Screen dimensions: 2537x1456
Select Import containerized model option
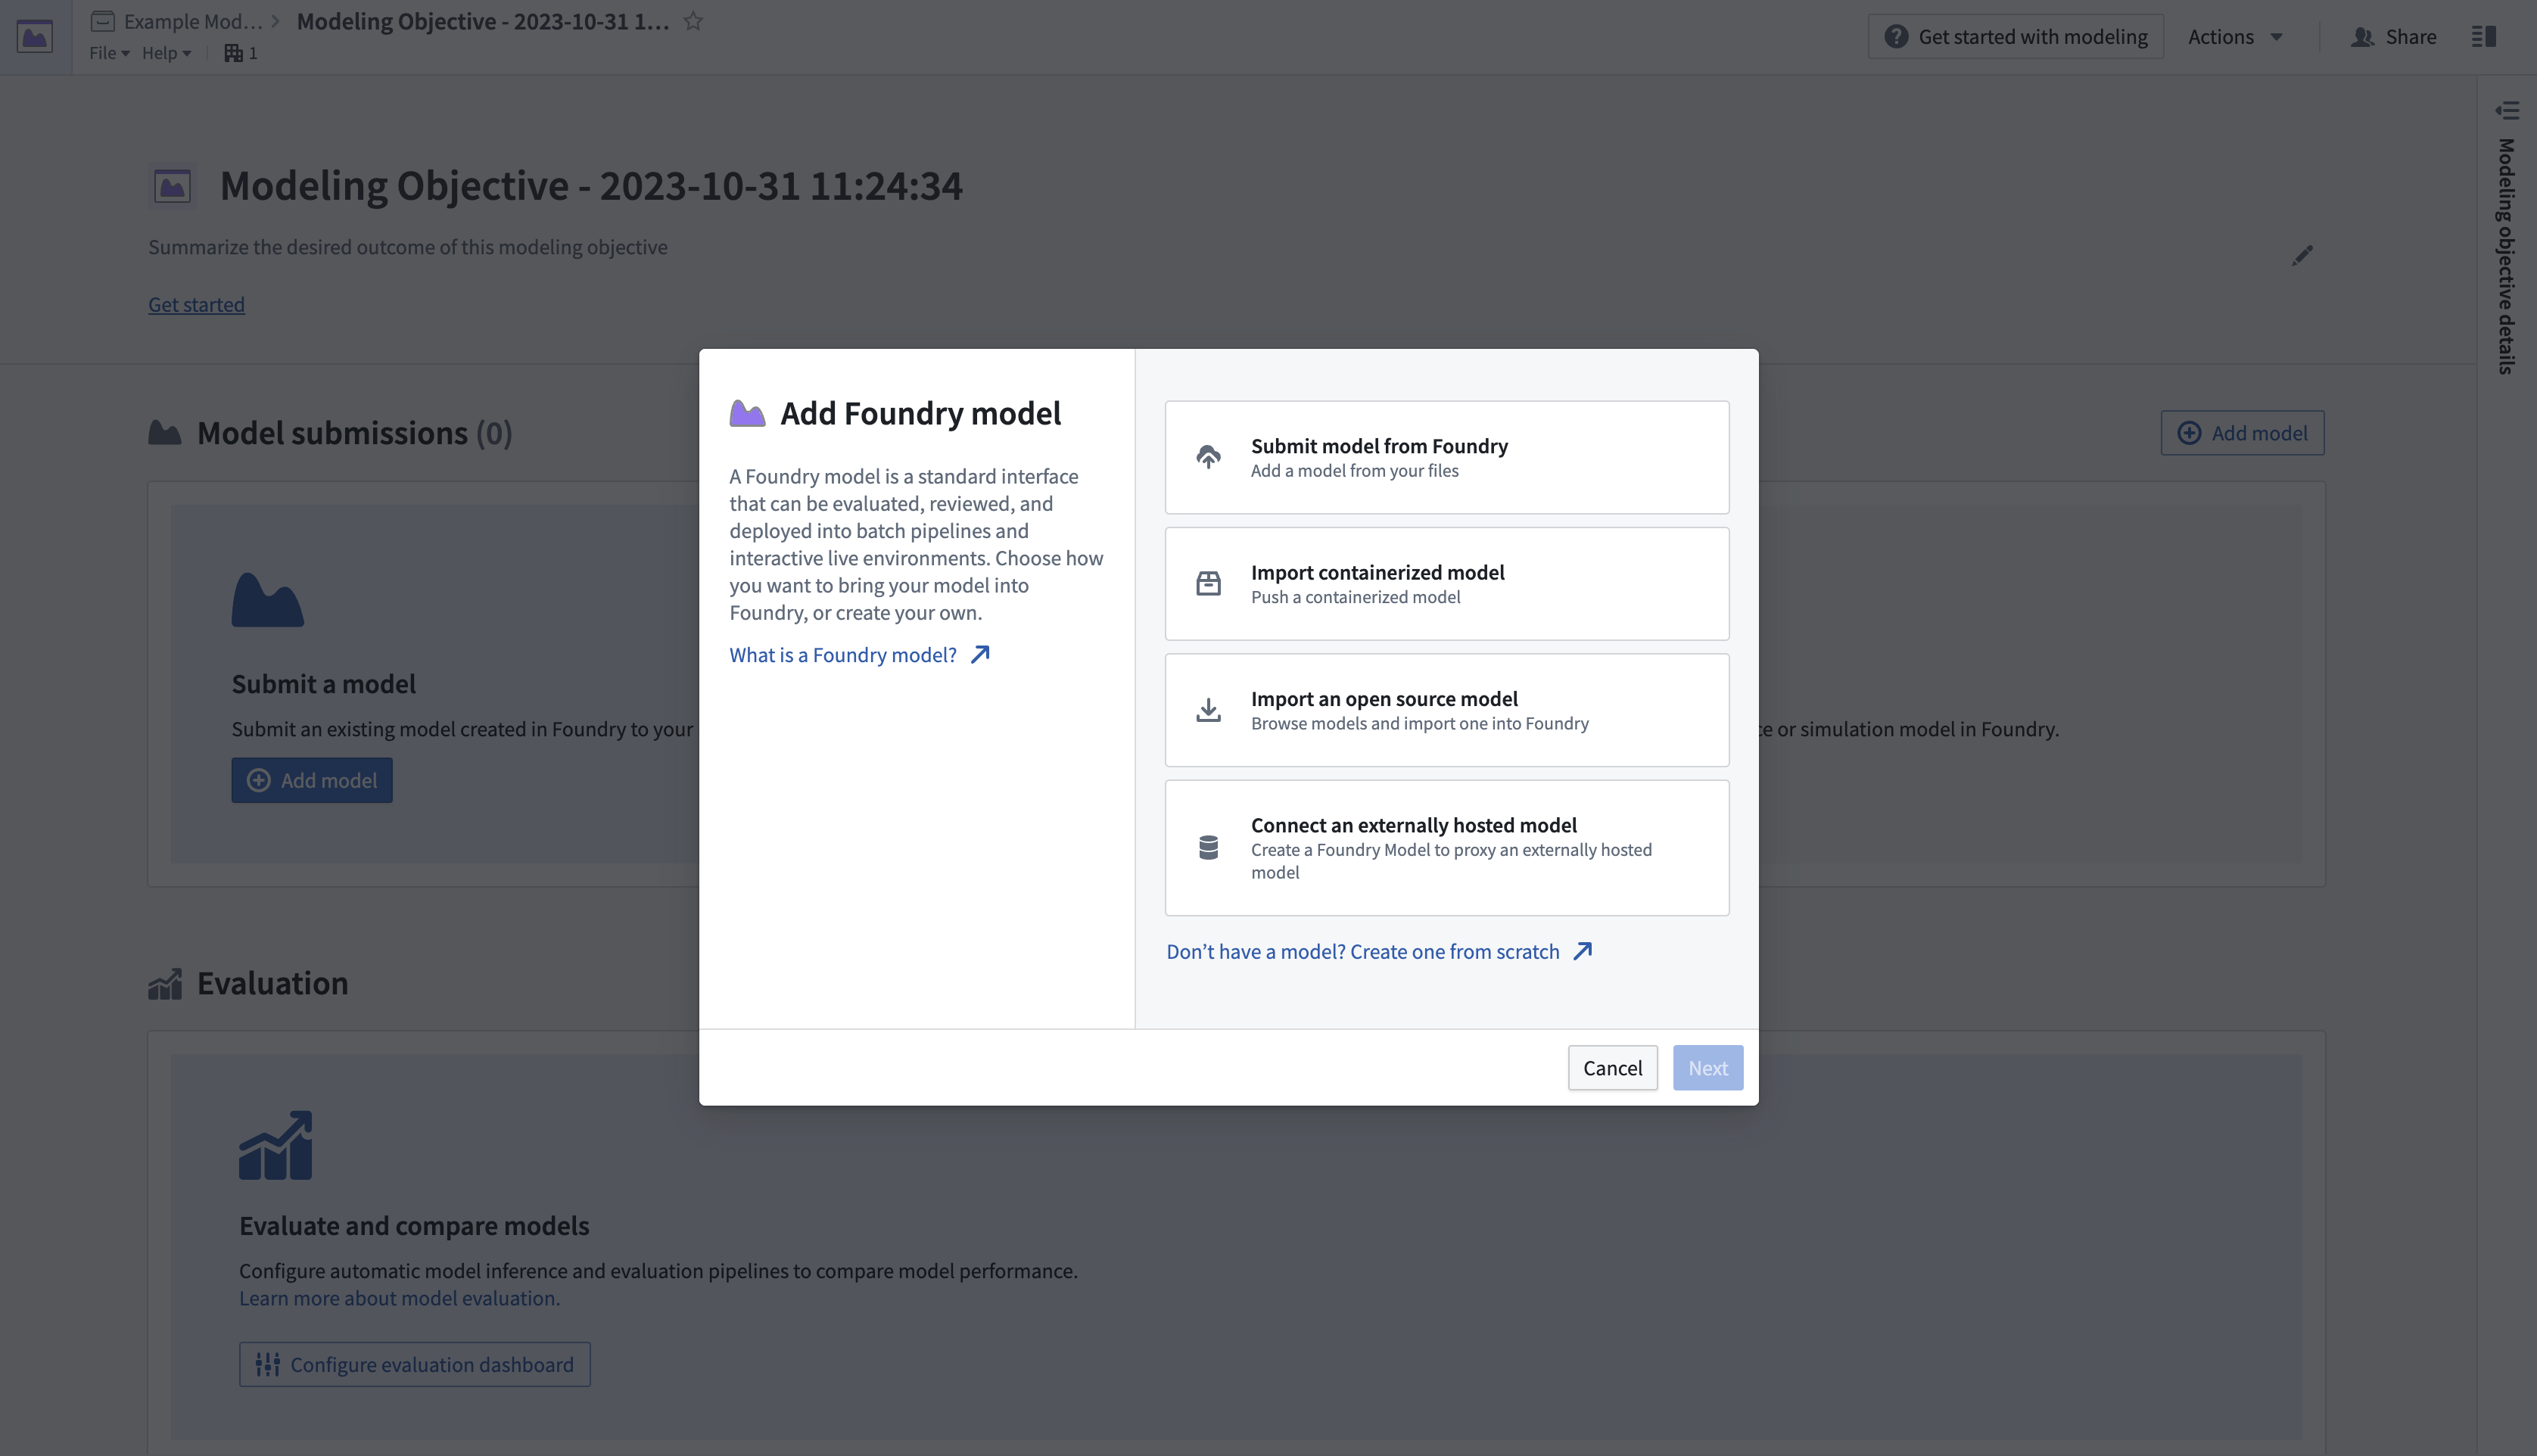(x=1447, y=584)
